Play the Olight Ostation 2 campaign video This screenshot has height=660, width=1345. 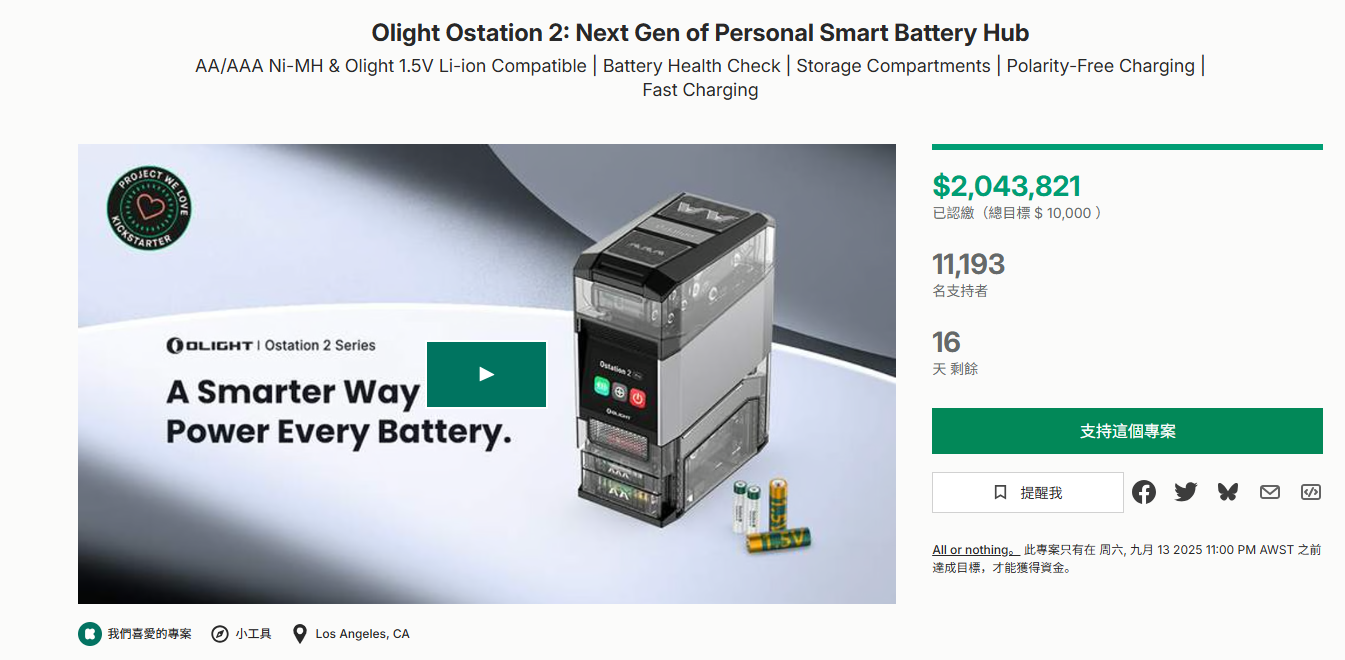486,374
